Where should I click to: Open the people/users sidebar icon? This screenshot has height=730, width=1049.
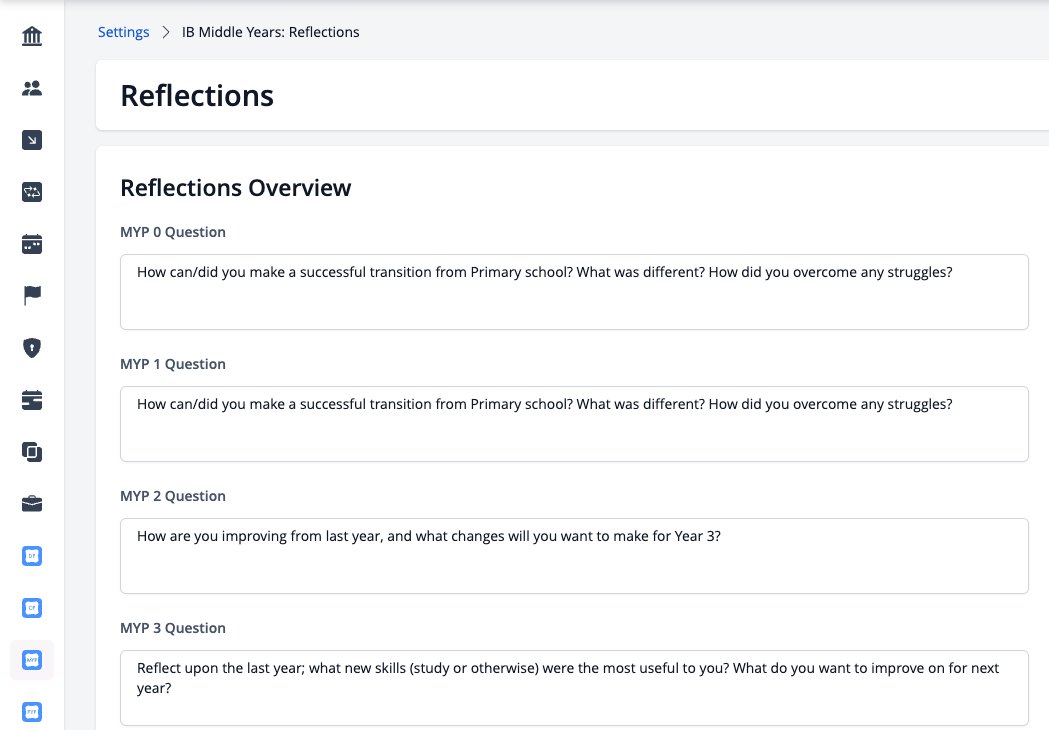31,88
